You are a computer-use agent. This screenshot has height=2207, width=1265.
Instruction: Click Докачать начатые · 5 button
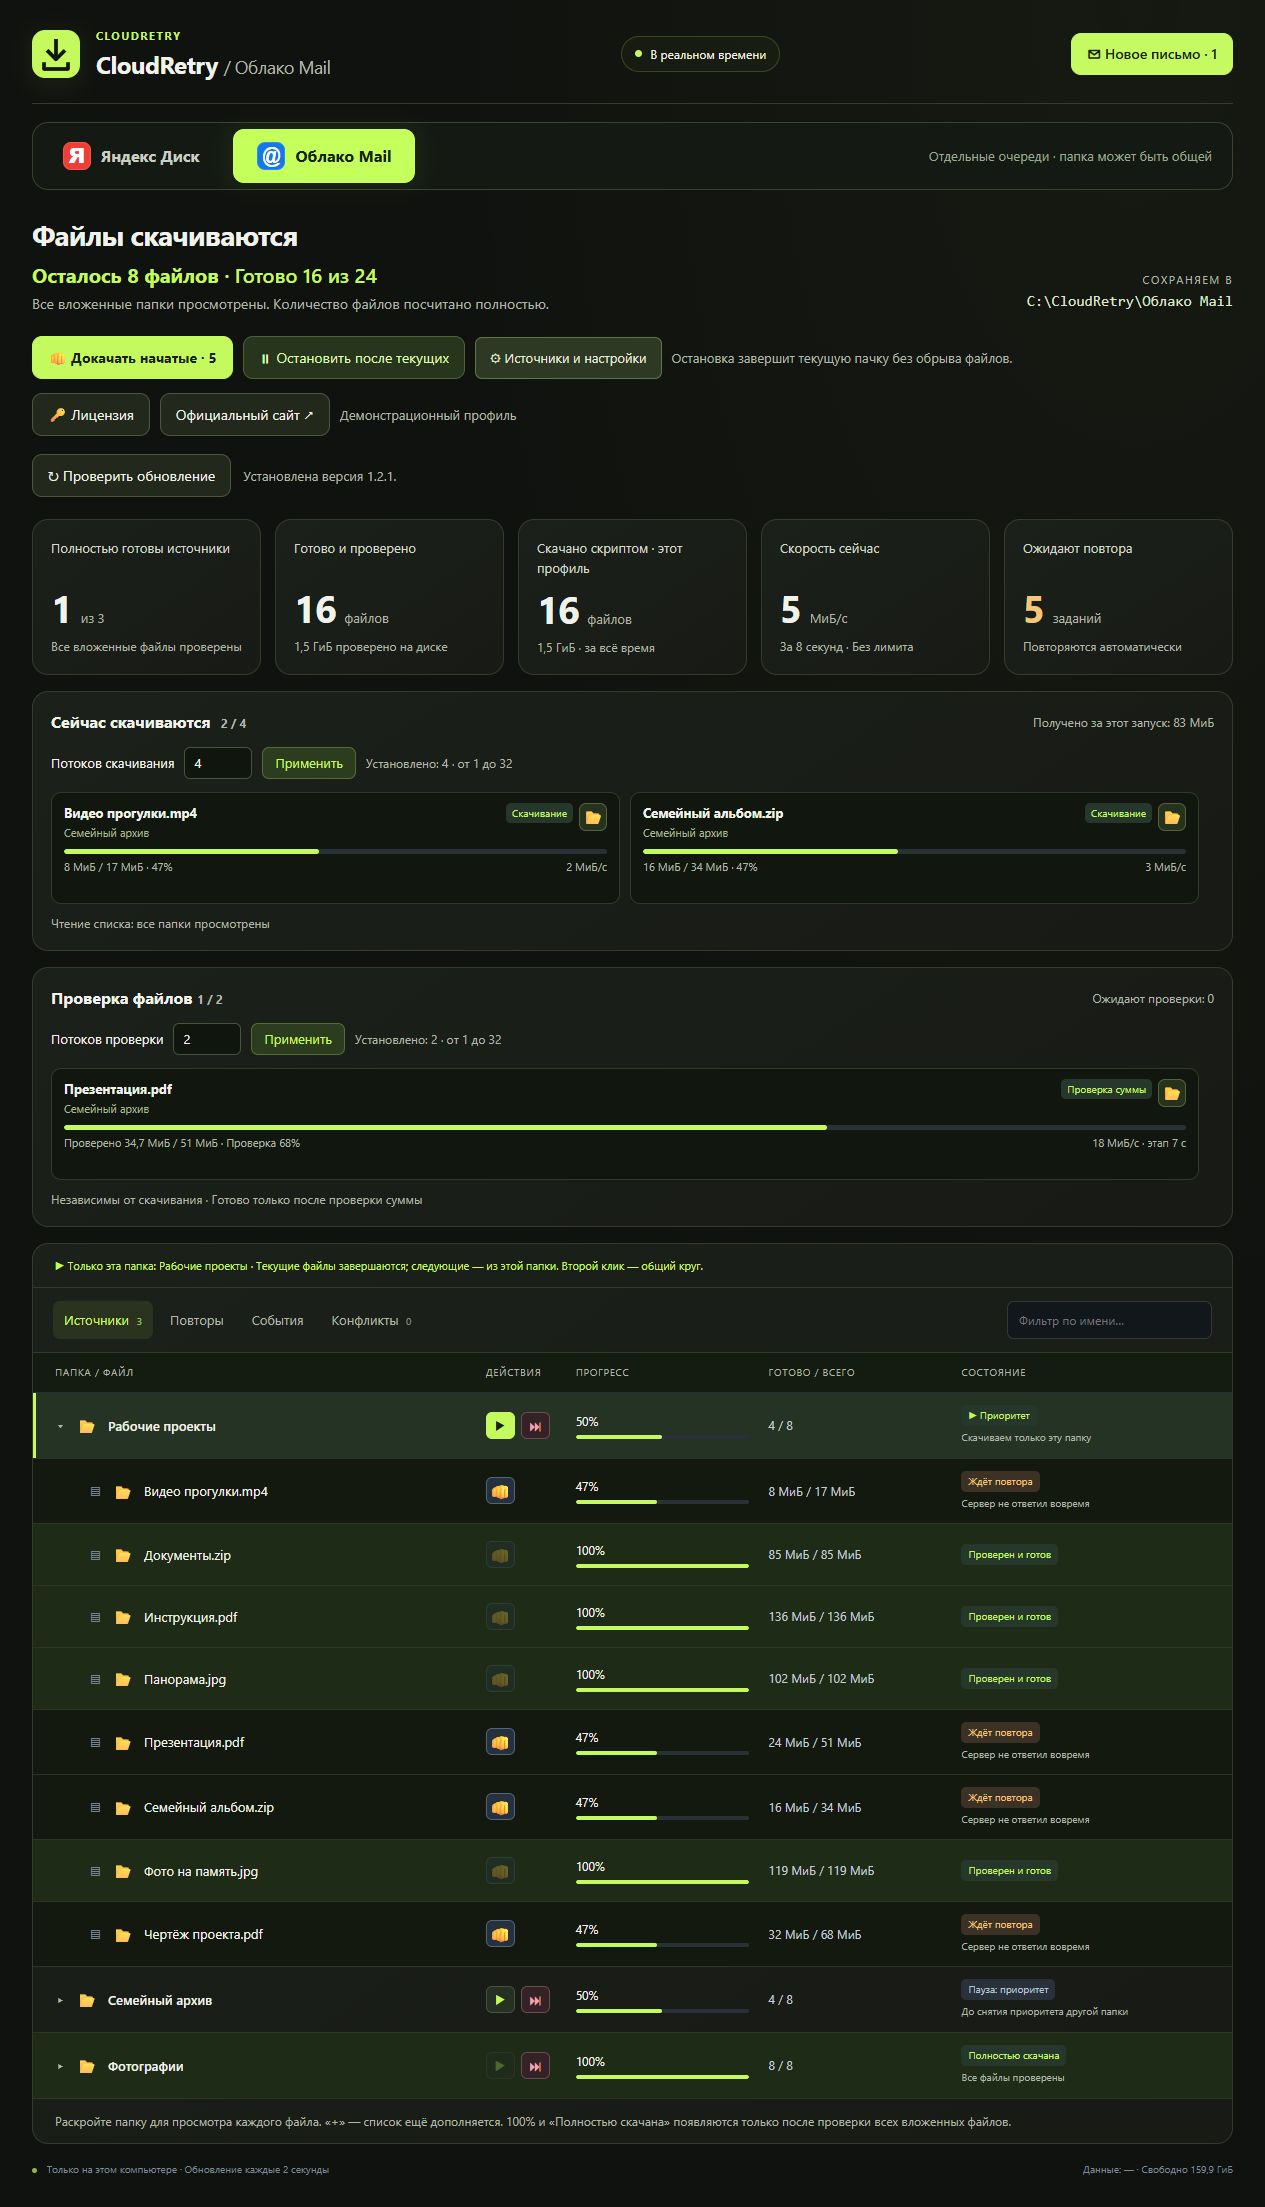click(x=132, y=358)
